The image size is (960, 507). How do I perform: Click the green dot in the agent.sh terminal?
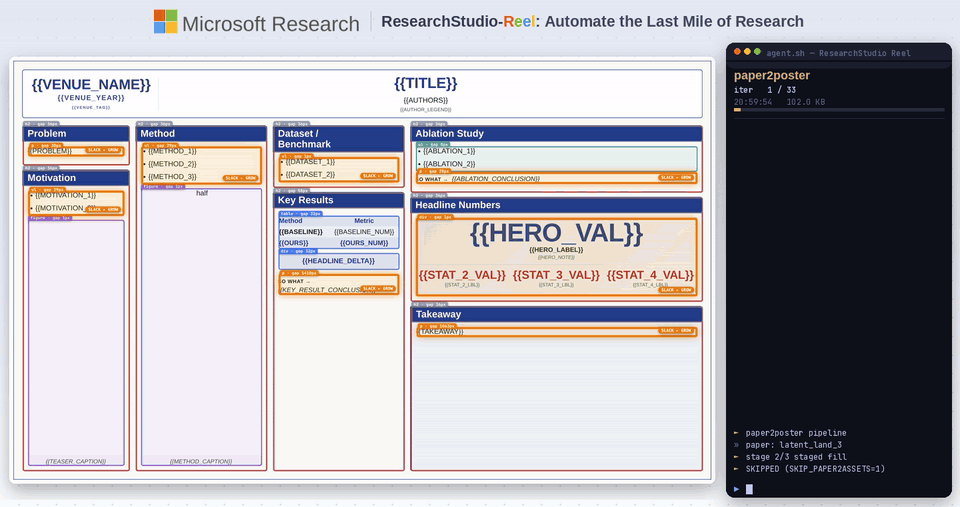coord(757,52)
